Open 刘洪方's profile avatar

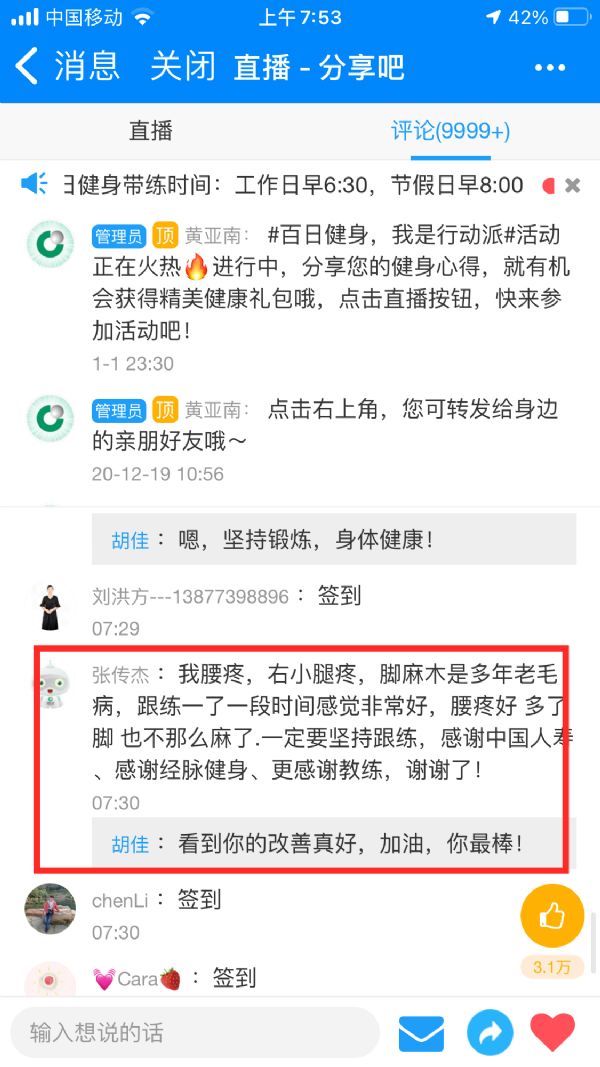pos(50,607)
